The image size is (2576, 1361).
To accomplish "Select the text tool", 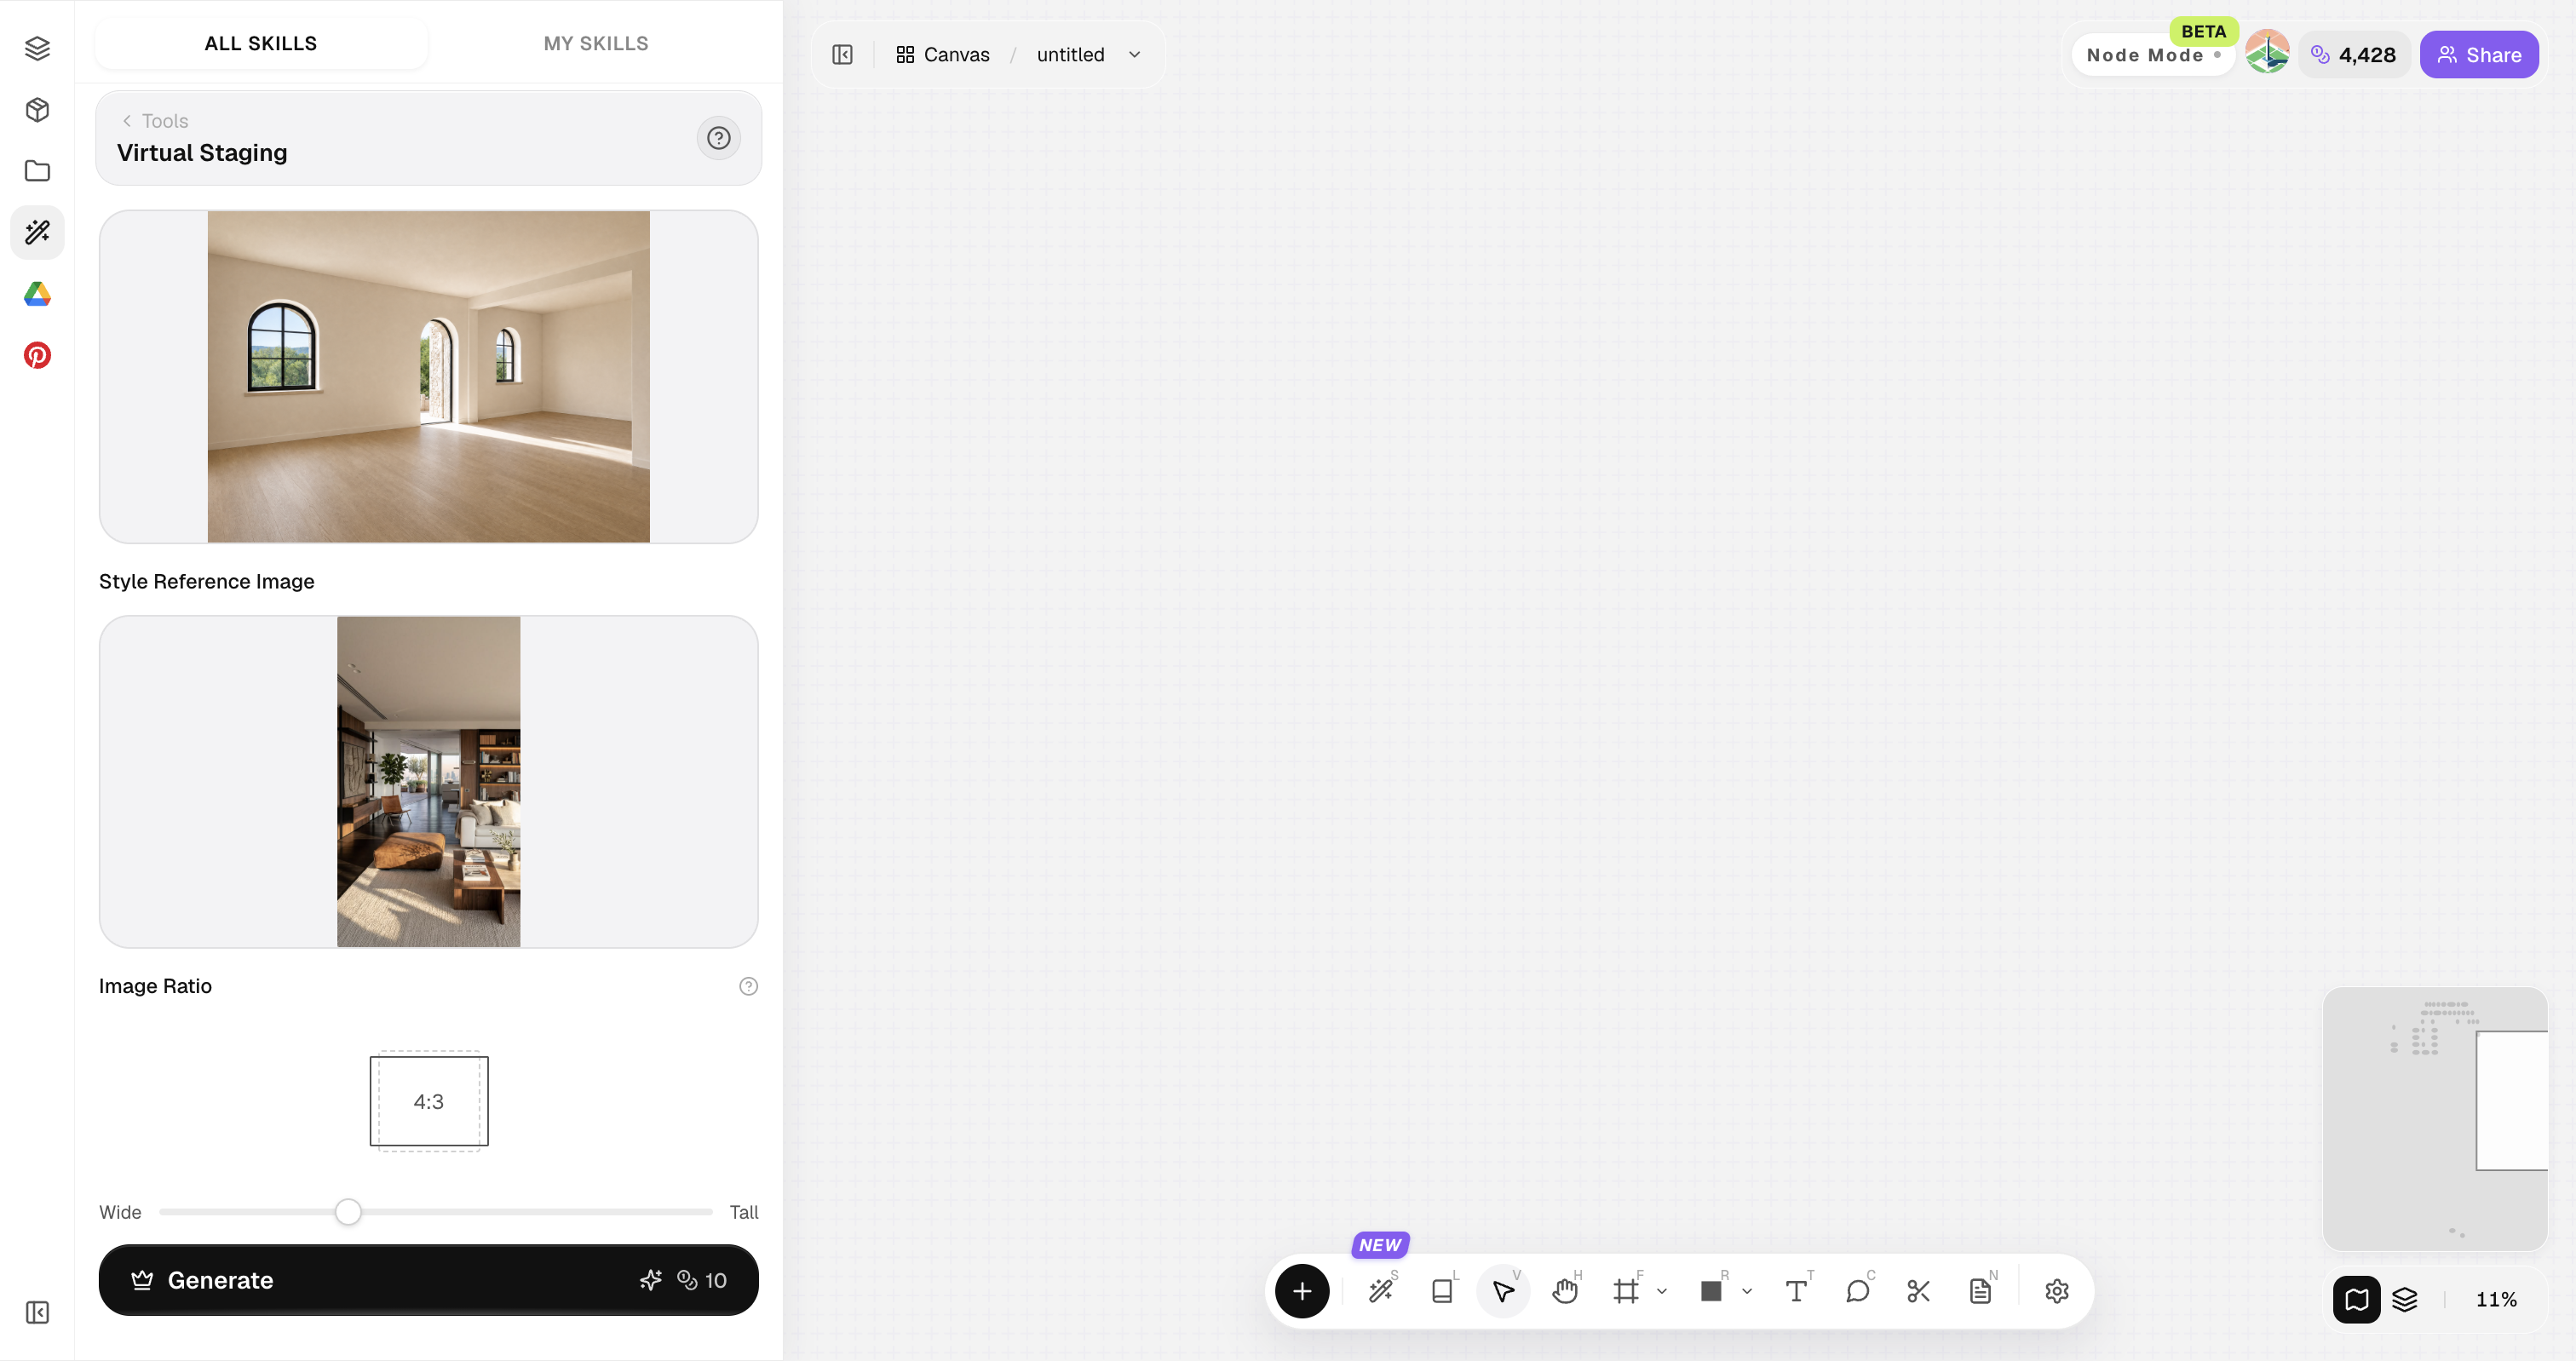I will coord(1796,1291).
